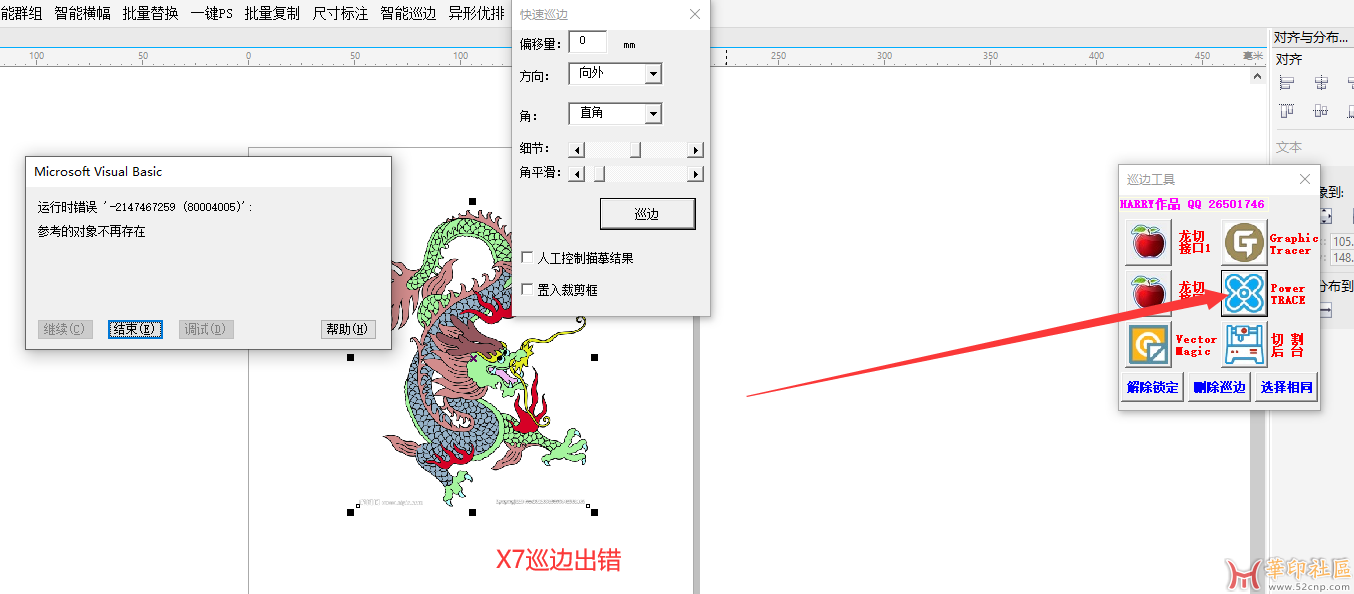Open the 一键PS menu item
The height and width of the screenshot is (594, 1354).
[x=211, y=13]
